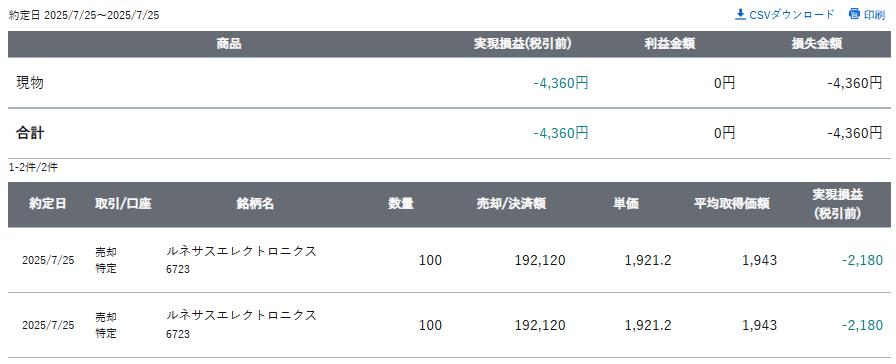Select the 売却/決済額 column header

[x=511, y=204]
